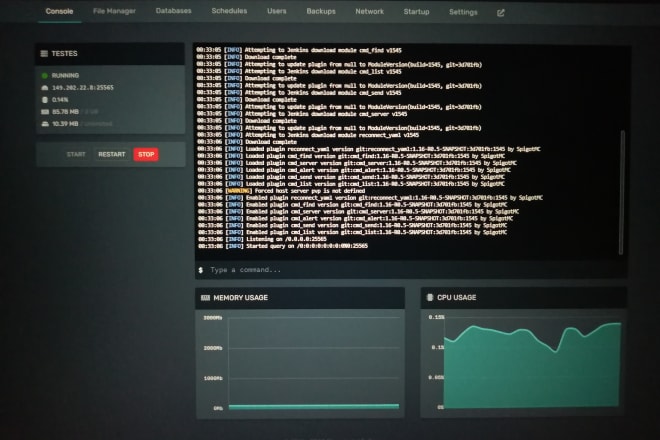Click the memory usage chart
660x440 pixels.
point(314,363)
